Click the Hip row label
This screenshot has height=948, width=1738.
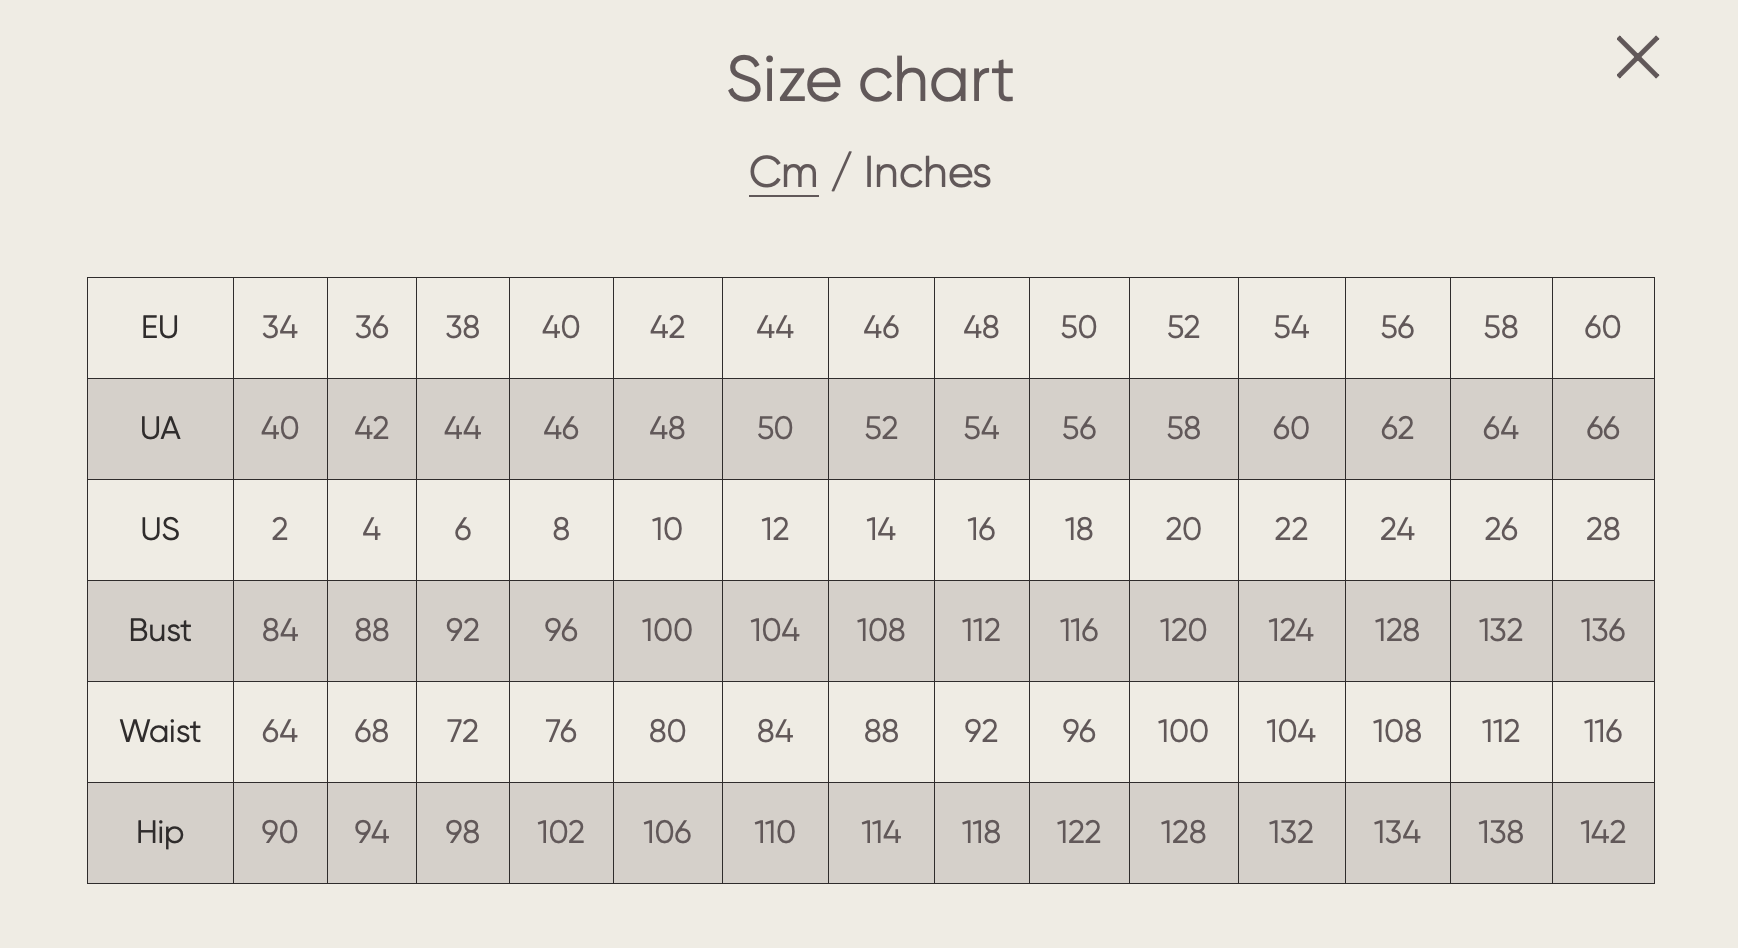point(160,833)
